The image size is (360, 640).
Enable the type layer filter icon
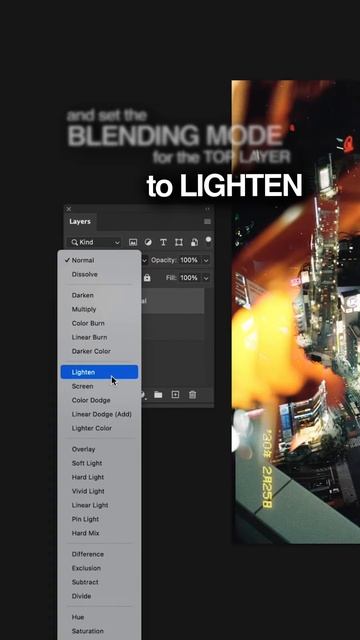tap(163, 242)
